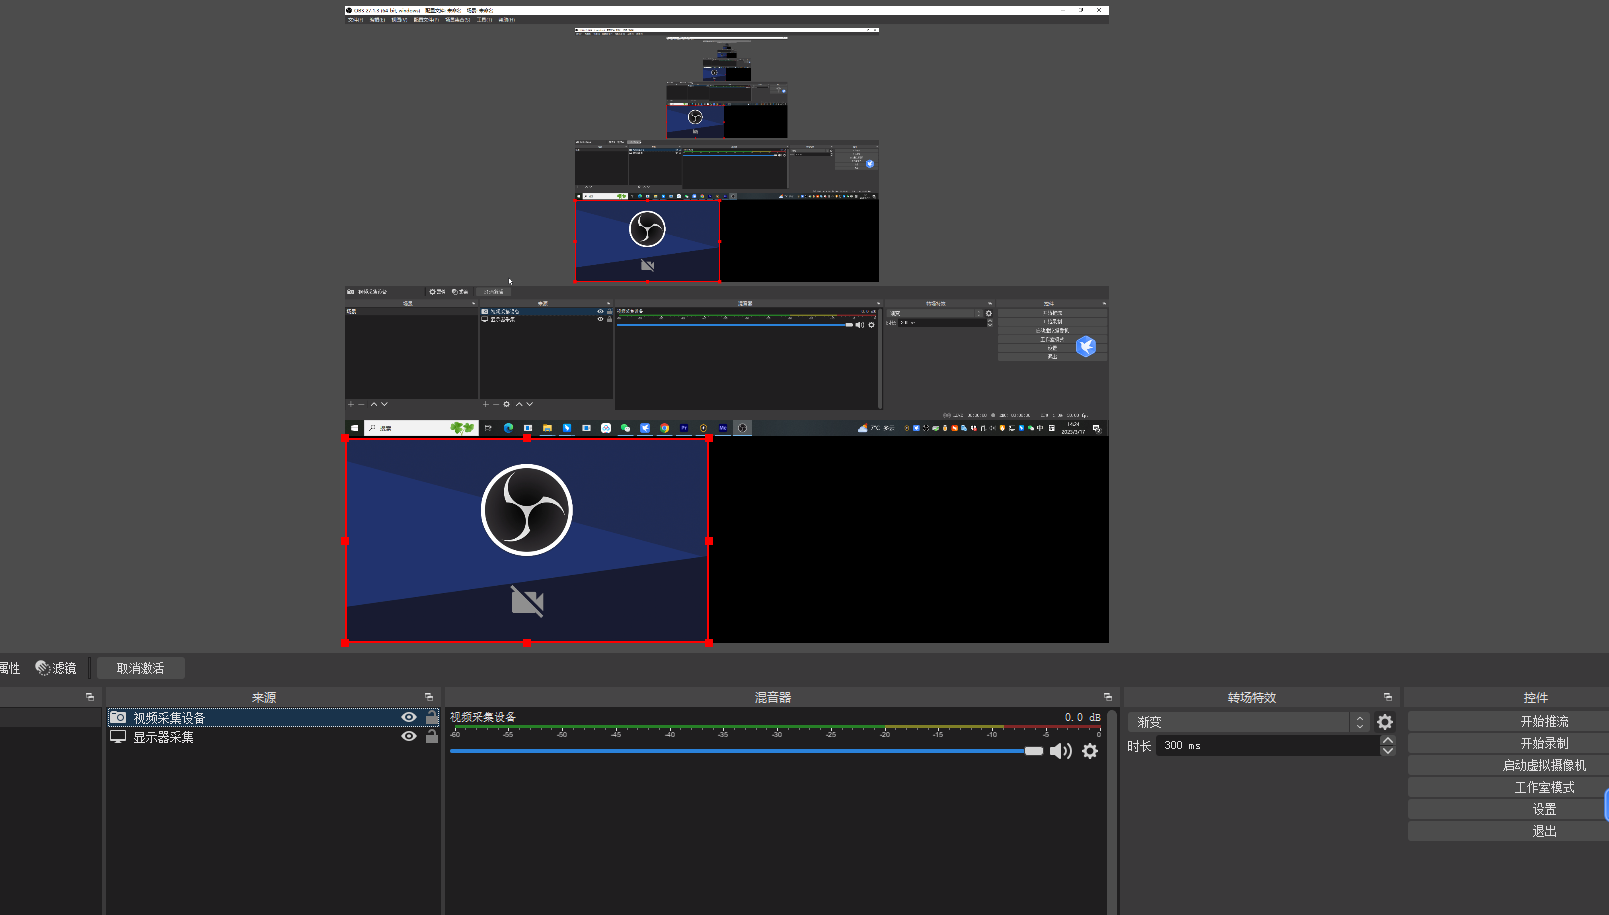
Task: Pop out the 转场特效 dock panel
Action: click(1388, 697)
